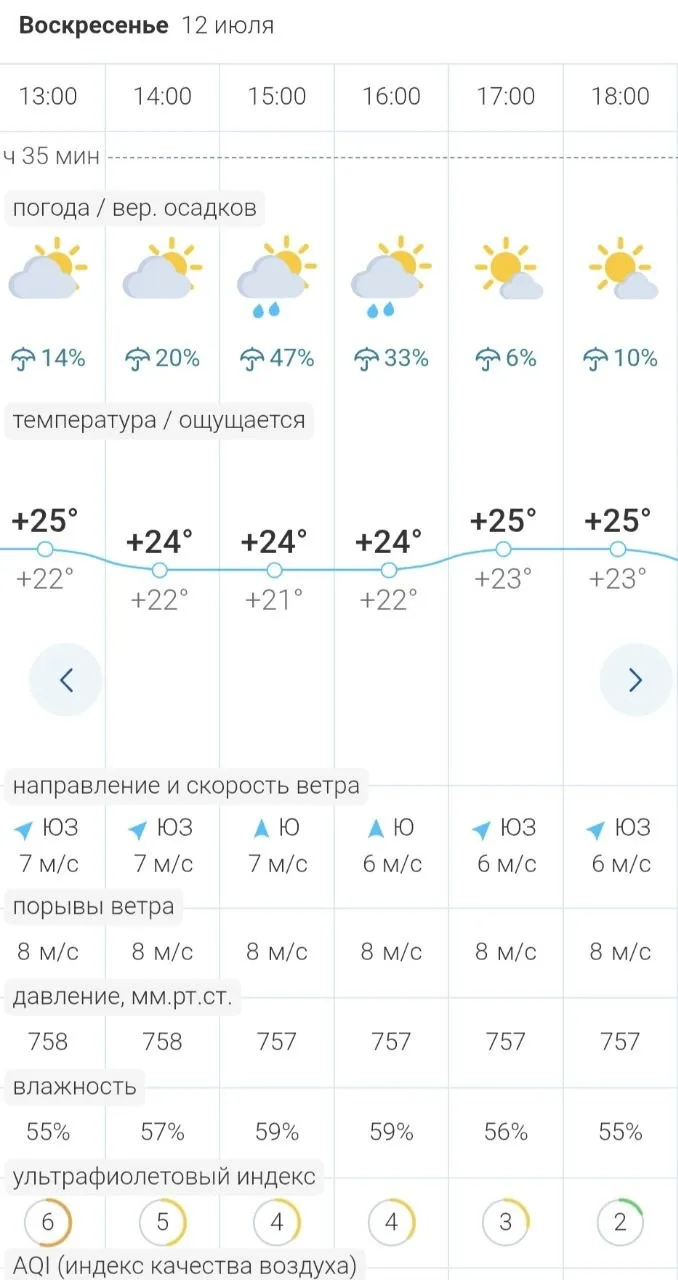The image size is (678, 1280).
Task: Tap the 'погода / вер. осадков' label
Action: [135, 208]
